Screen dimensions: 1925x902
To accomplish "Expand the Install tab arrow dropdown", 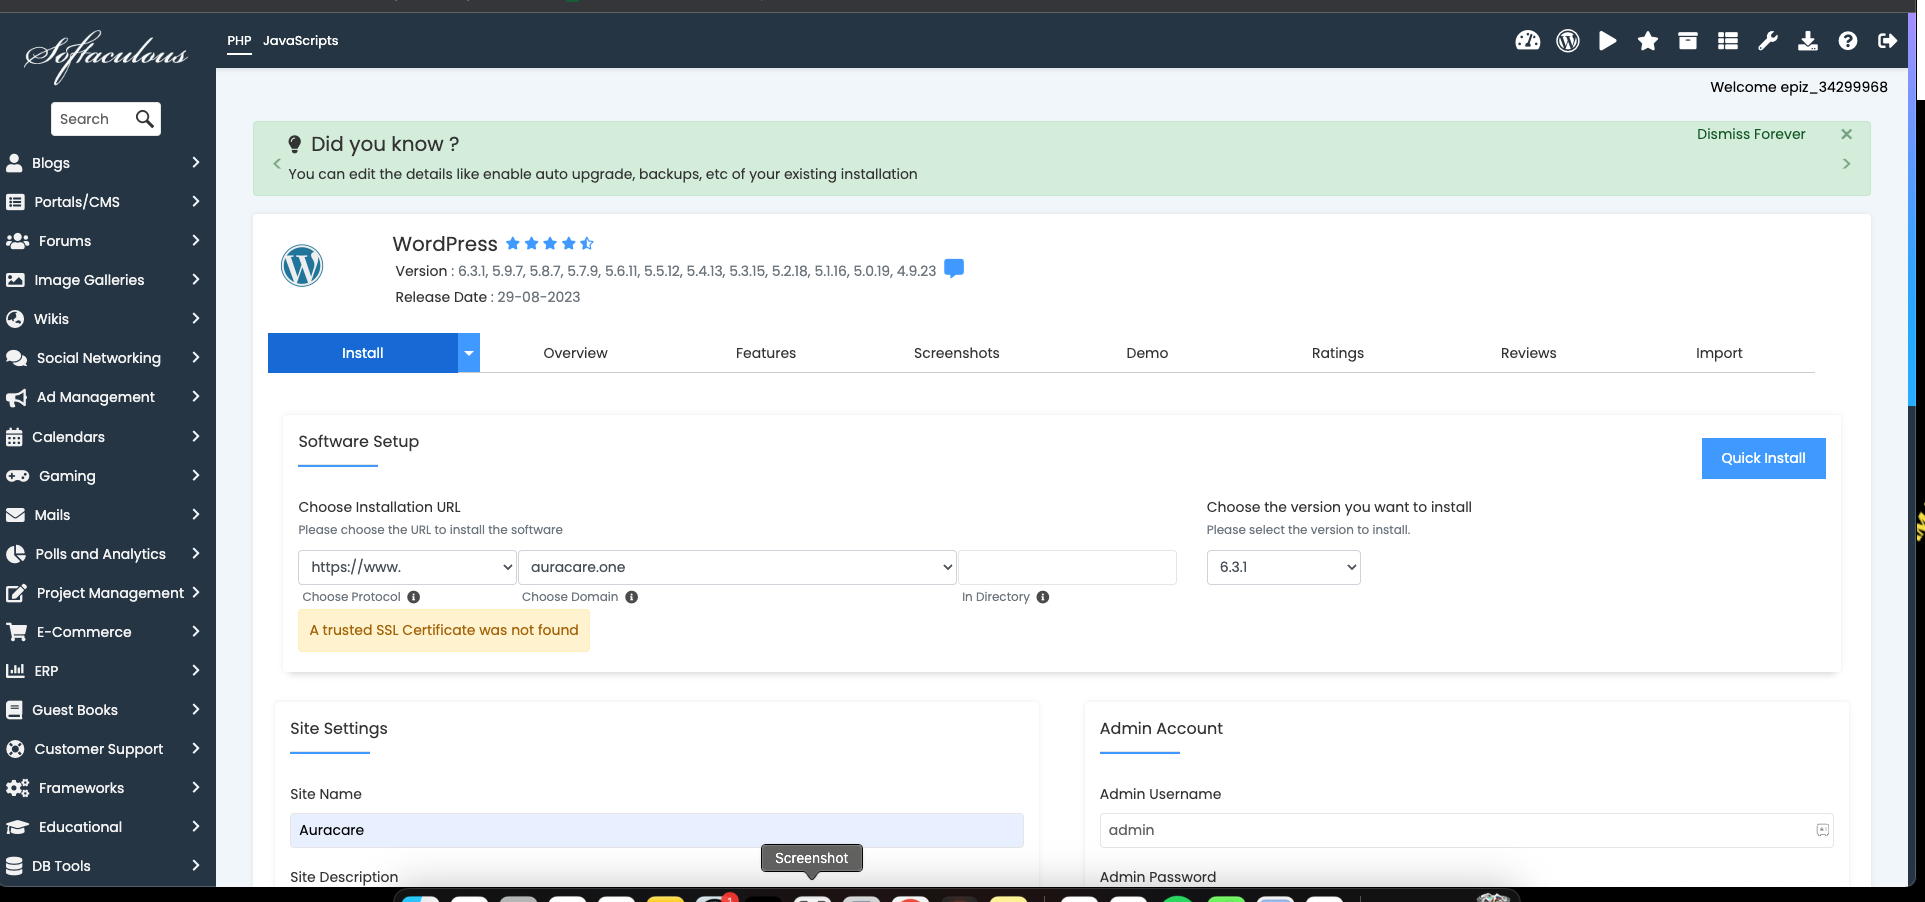I will point(468,353).
